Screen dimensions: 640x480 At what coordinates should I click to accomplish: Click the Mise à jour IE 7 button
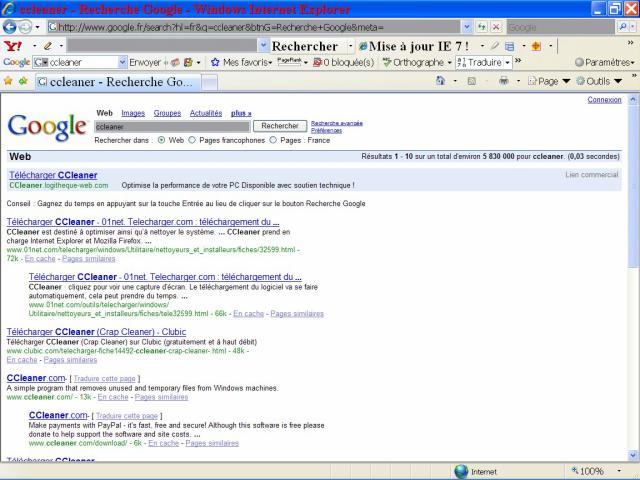point(414,46)
